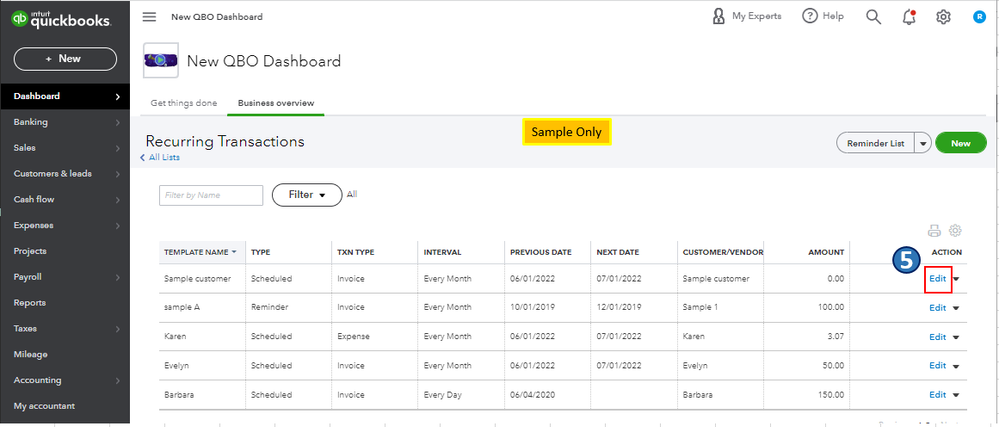Sort by Template Name column header
The width and height of the screenshot is (999, 427).
tap(201, 252)
